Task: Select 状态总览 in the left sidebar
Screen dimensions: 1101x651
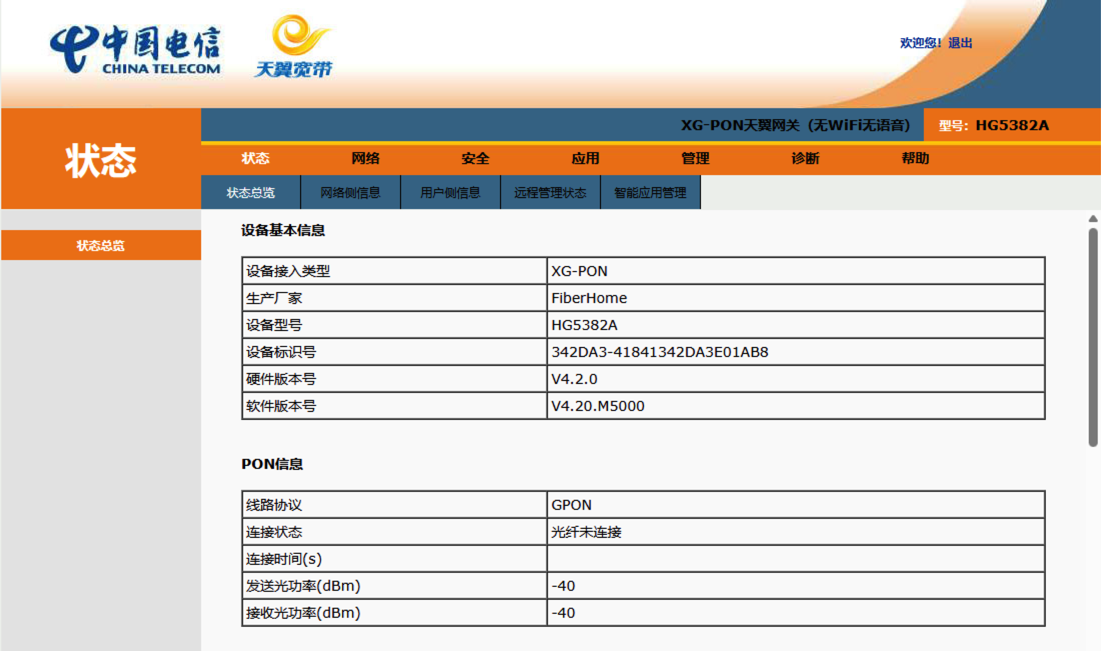Action: click(100, 245)
